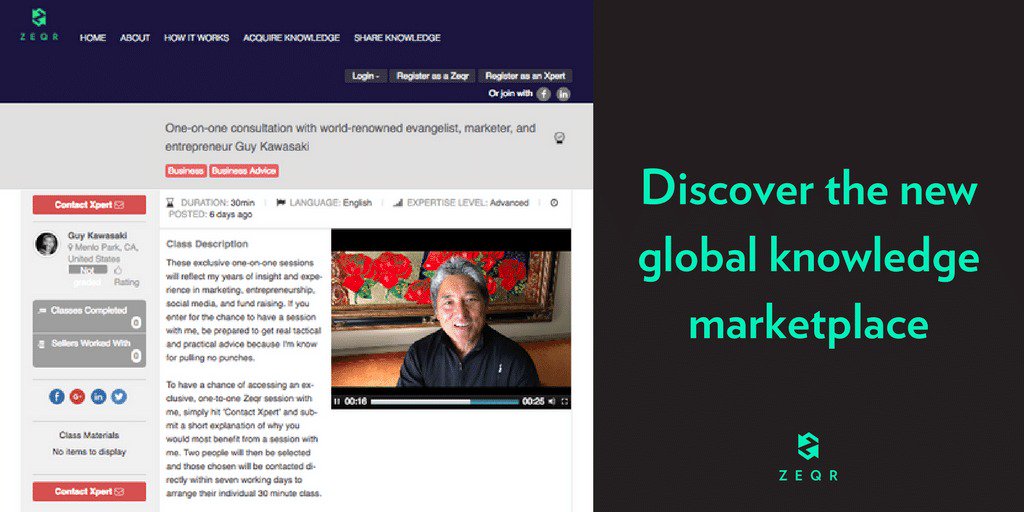Click Register as a Zeqr button
Viewport: 1024px width, 512px height.
[x=432, y=76]
